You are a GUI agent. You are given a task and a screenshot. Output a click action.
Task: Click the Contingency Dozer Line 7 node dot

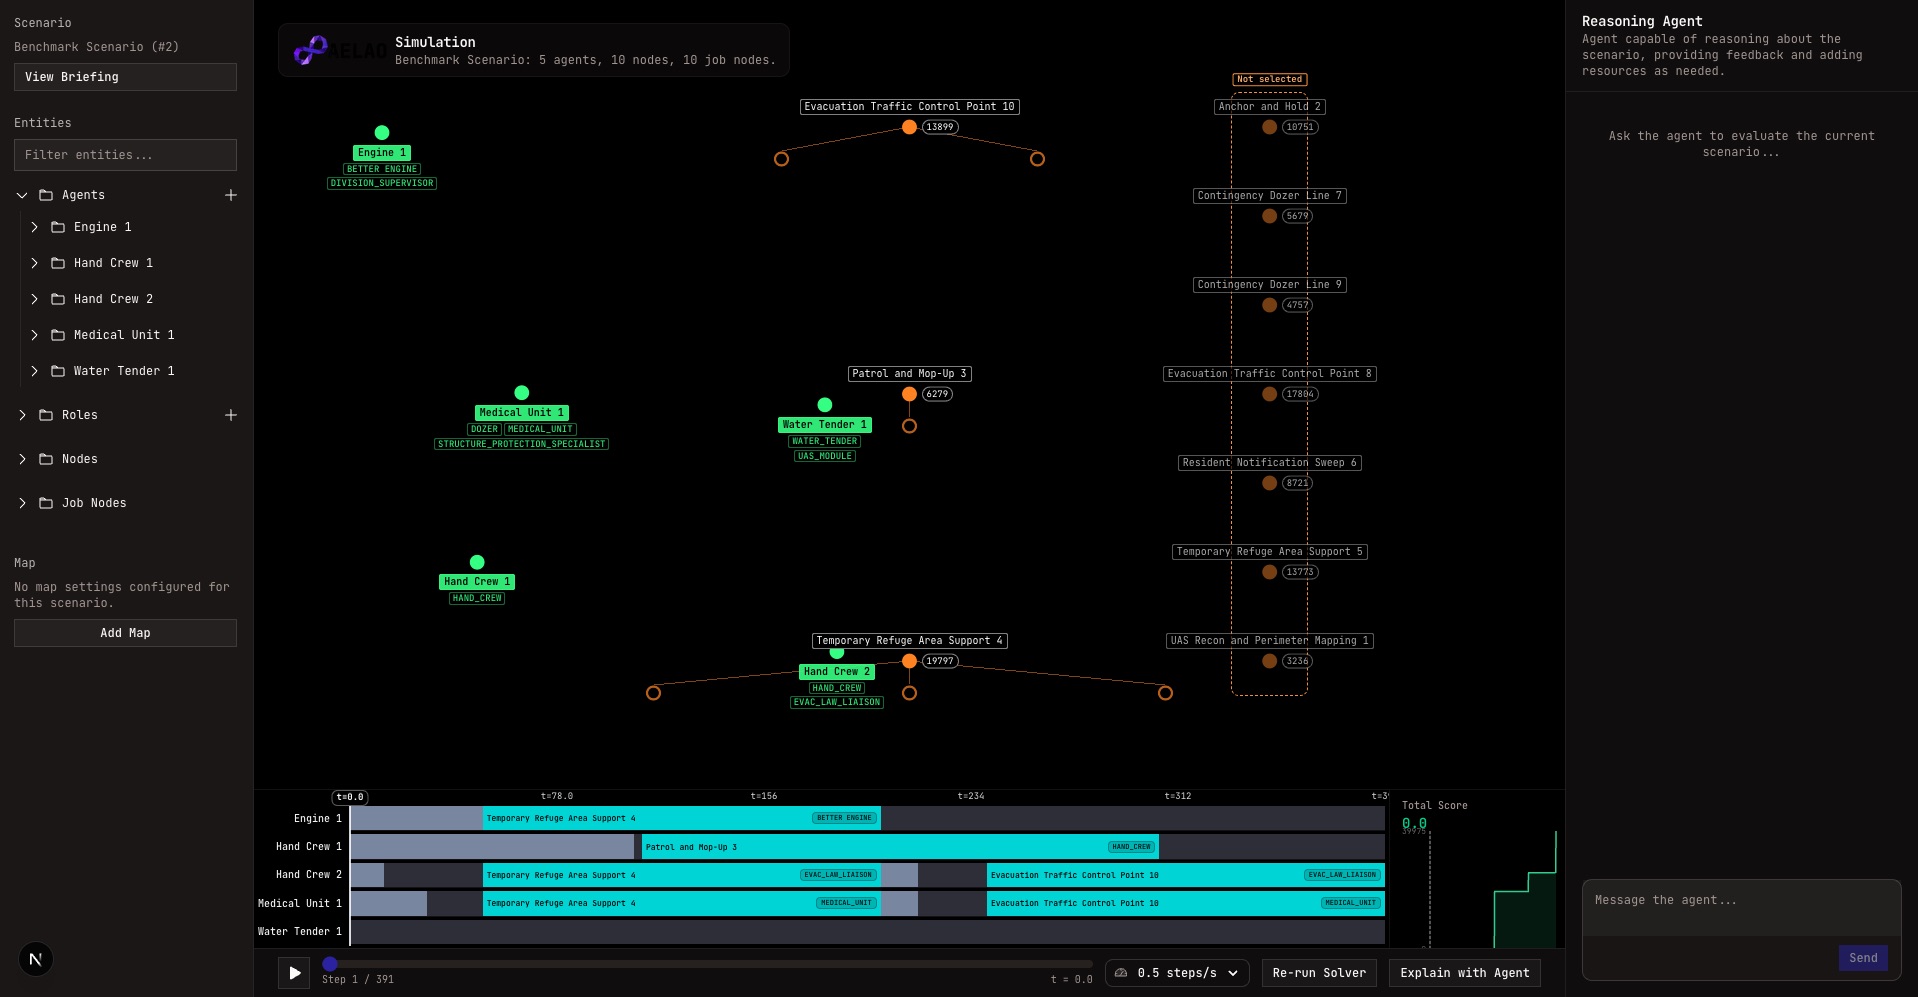tap(1269, 216)
